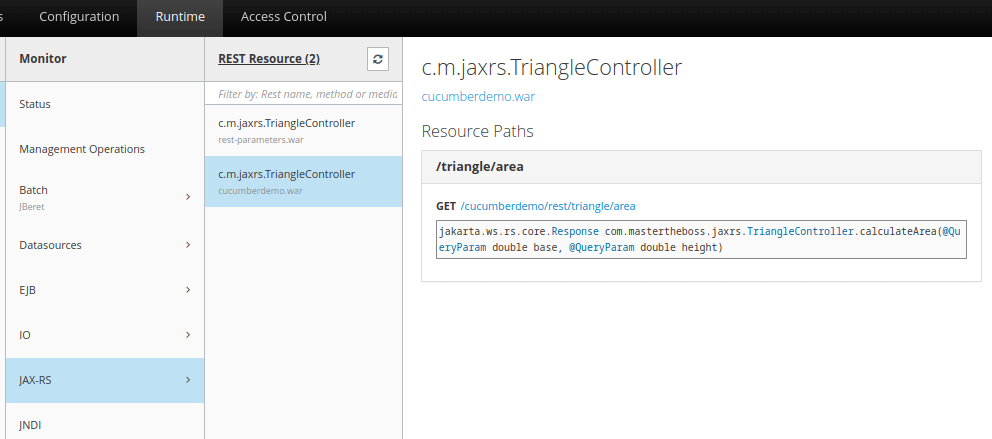Select the Batch monitor item

[x=105, y=197]
